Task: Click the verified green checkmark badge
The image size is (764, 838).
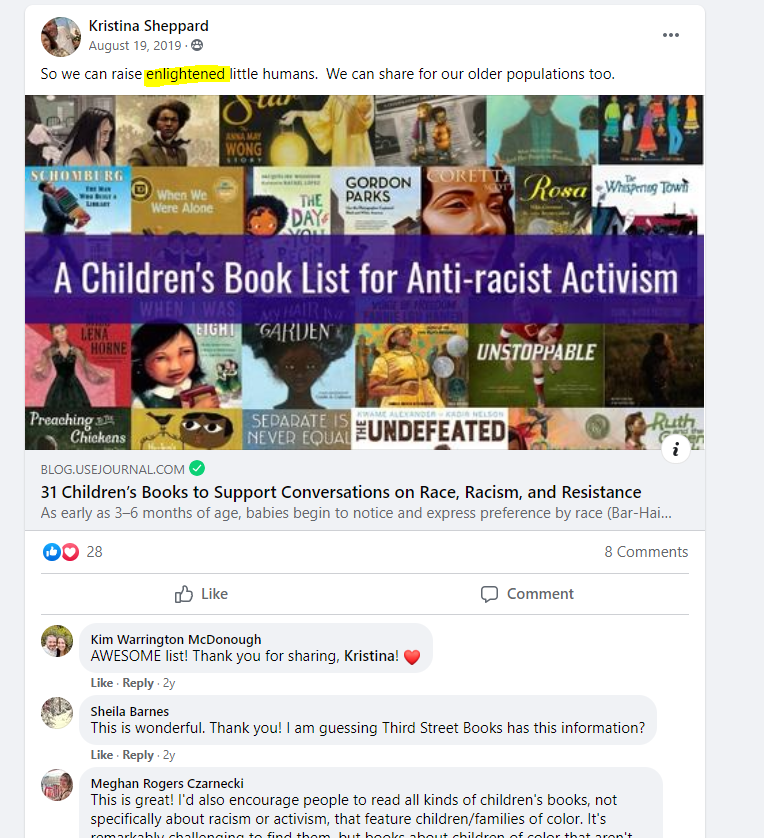Action: pos(197,469)
